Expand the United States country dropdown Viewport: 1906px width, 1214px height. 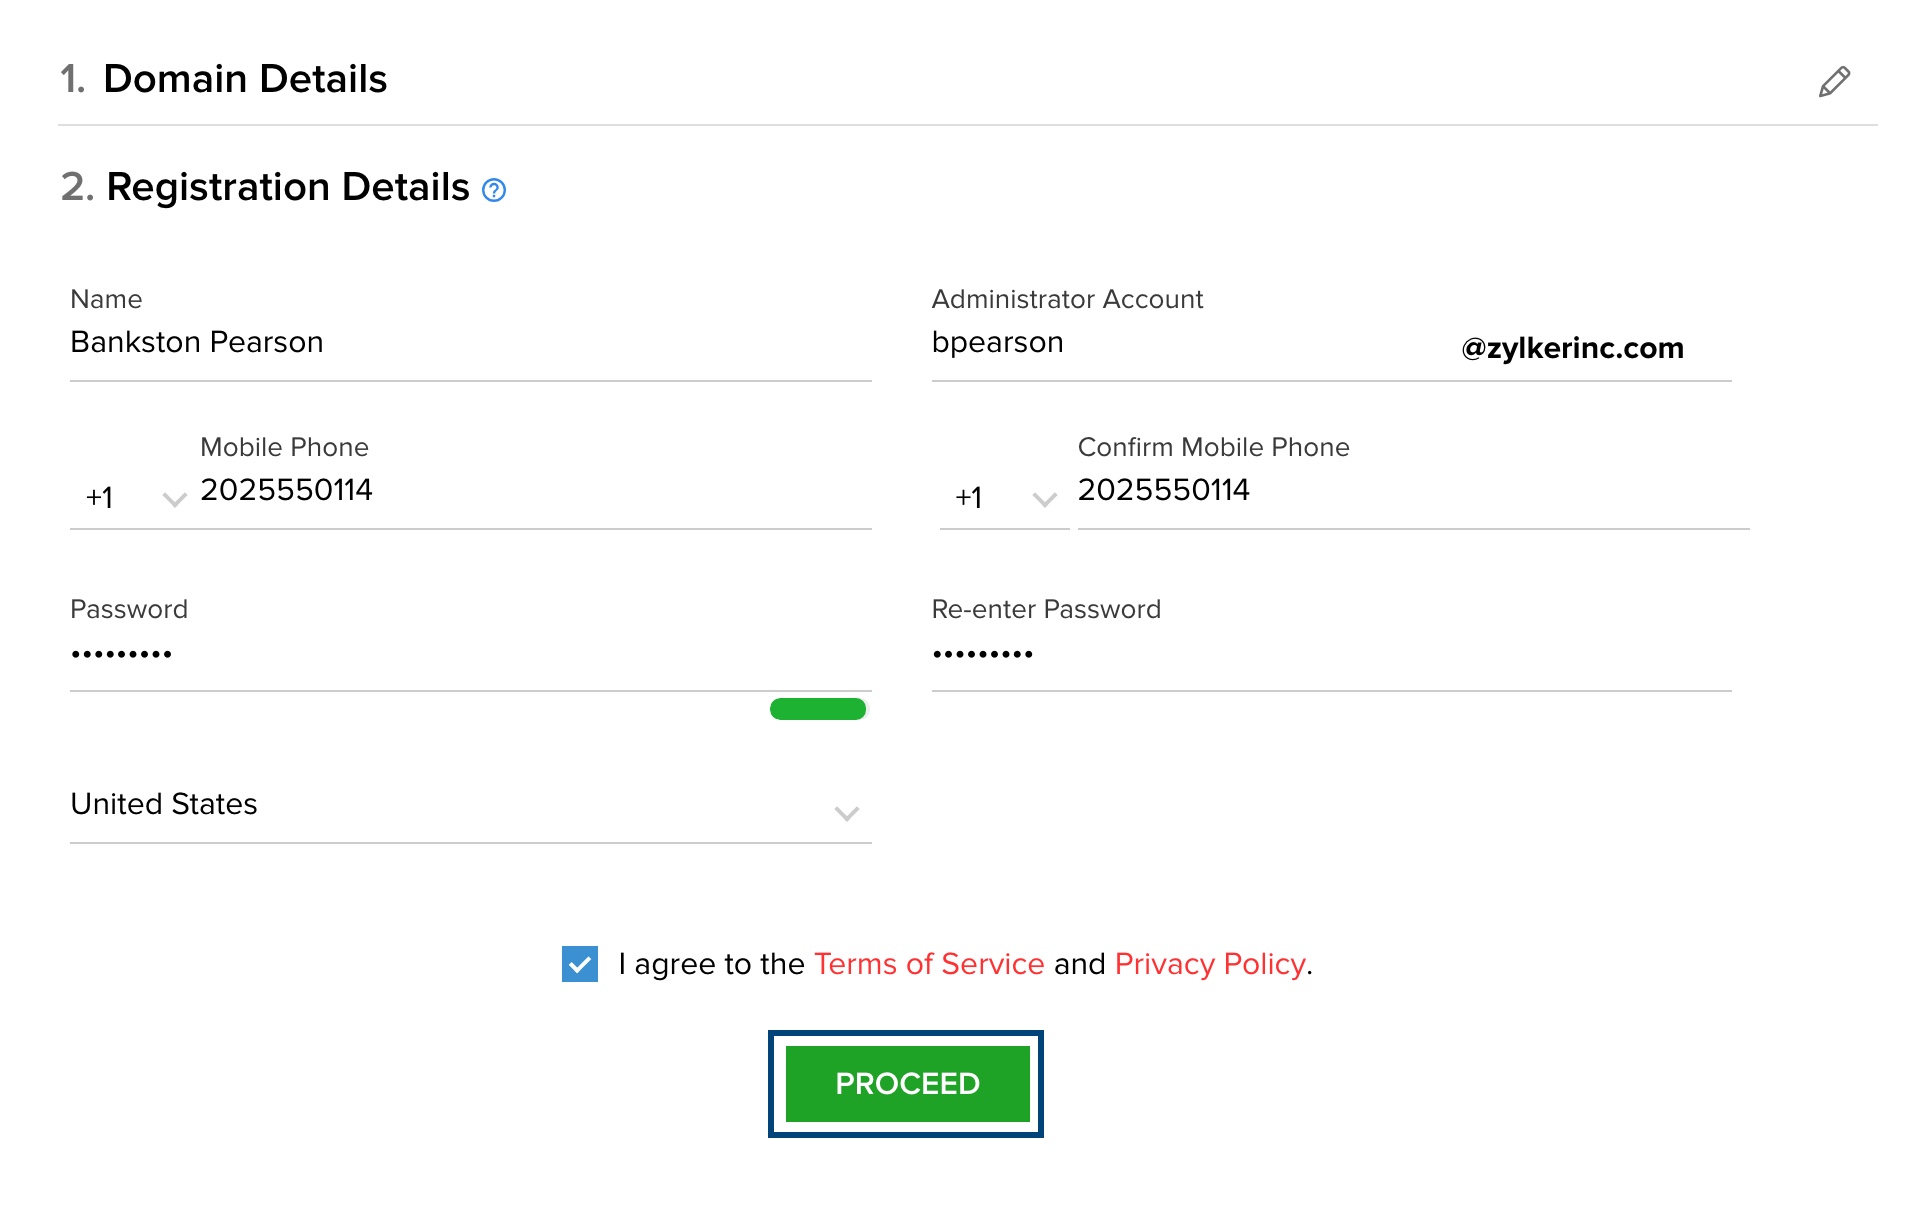pos(470,806)
